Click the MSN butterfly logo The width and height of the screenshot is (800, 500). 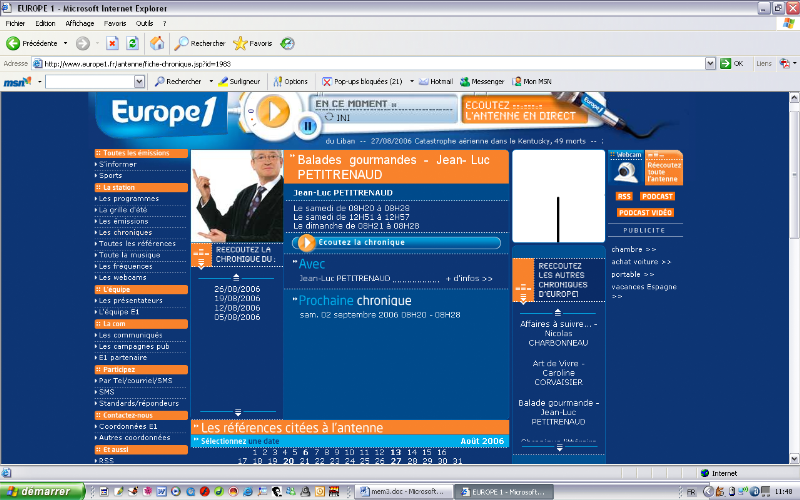pyautogui.click(x=17, y=82)
